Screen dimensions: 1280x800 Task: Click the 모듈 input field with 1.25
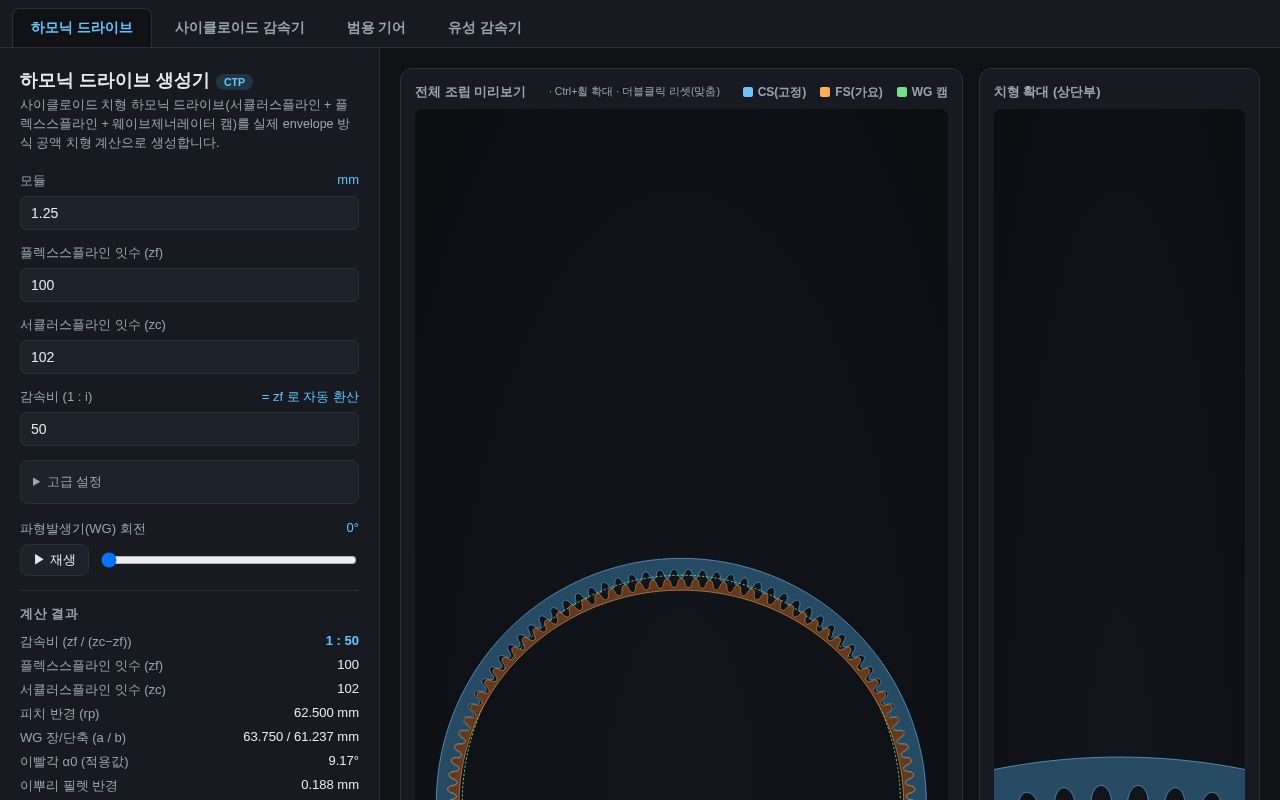click(x=189, y=213)
